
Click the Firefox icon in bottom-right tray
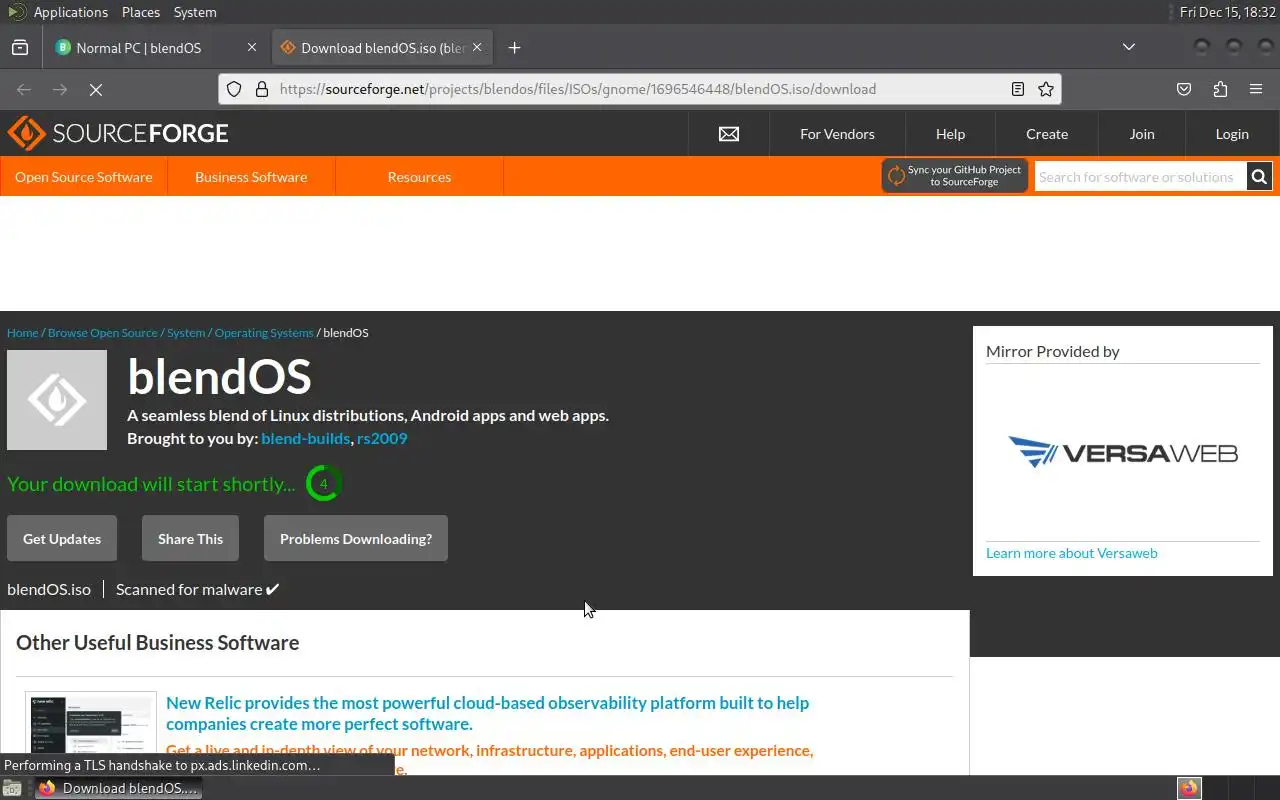(1189, 788)
